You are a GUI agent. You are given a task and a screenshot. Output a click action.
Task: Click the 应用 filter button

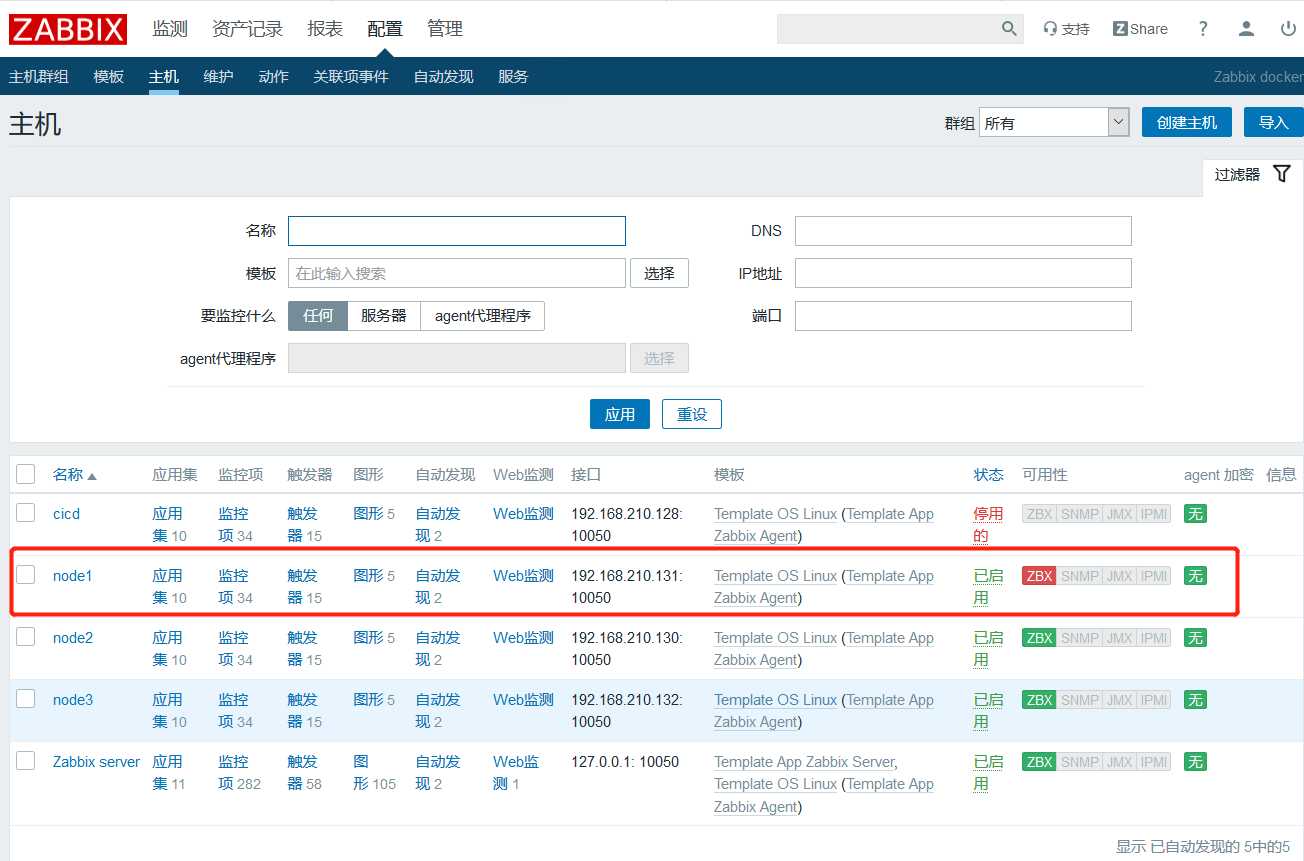coord(620,414)
